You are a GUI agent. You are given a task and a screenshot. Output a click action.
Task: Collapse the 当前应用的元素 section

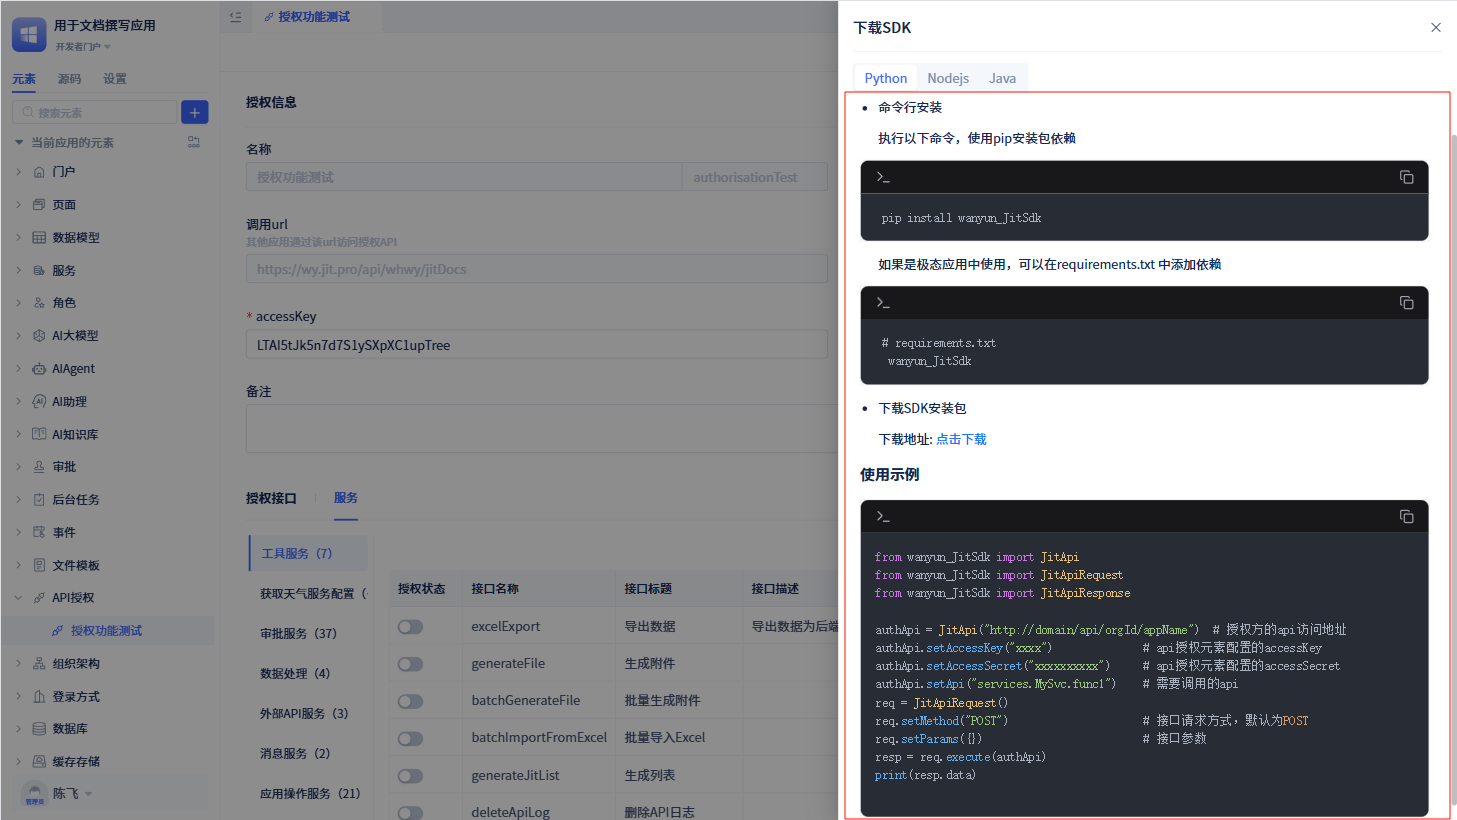tap(18, 142)
